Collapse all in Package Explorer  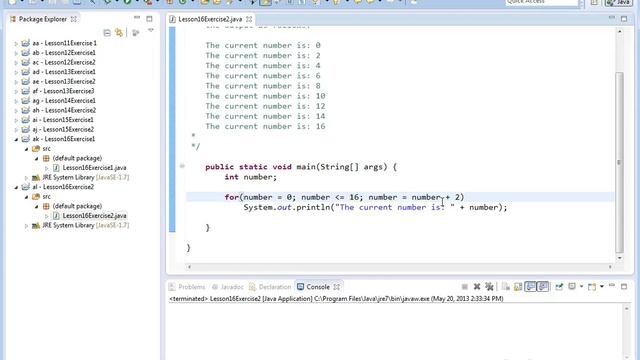(107, 33)
